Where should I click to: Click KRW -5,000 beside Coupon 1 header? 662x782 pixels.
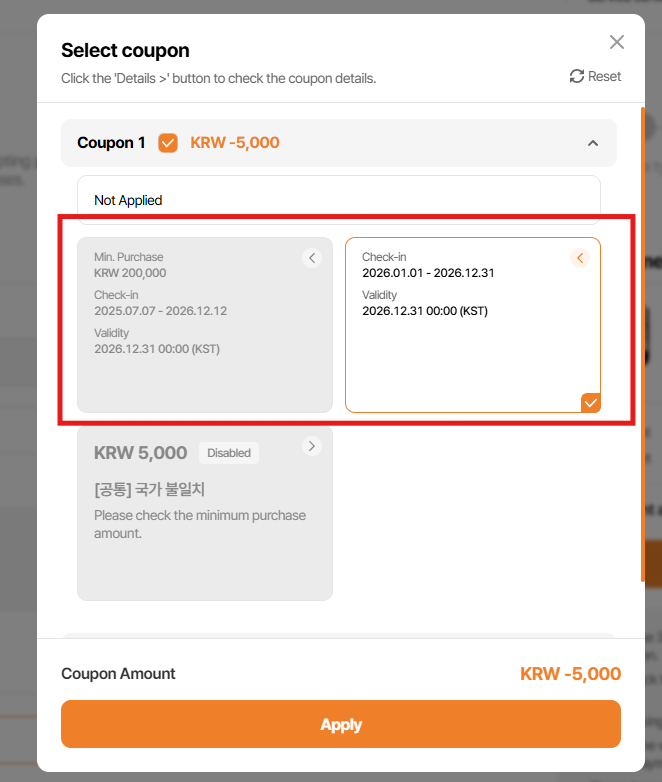(x=235, y=143)
